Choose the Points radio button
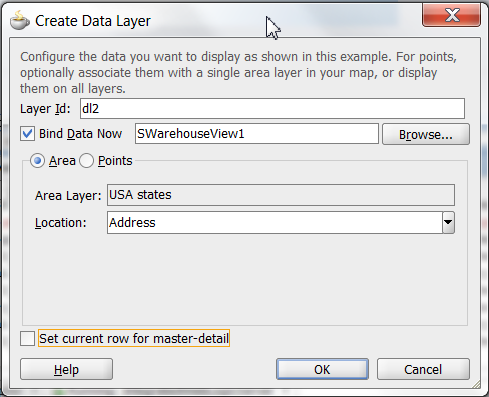The height and width of the screenshot is (397, 489). click(x=86, y=161)
